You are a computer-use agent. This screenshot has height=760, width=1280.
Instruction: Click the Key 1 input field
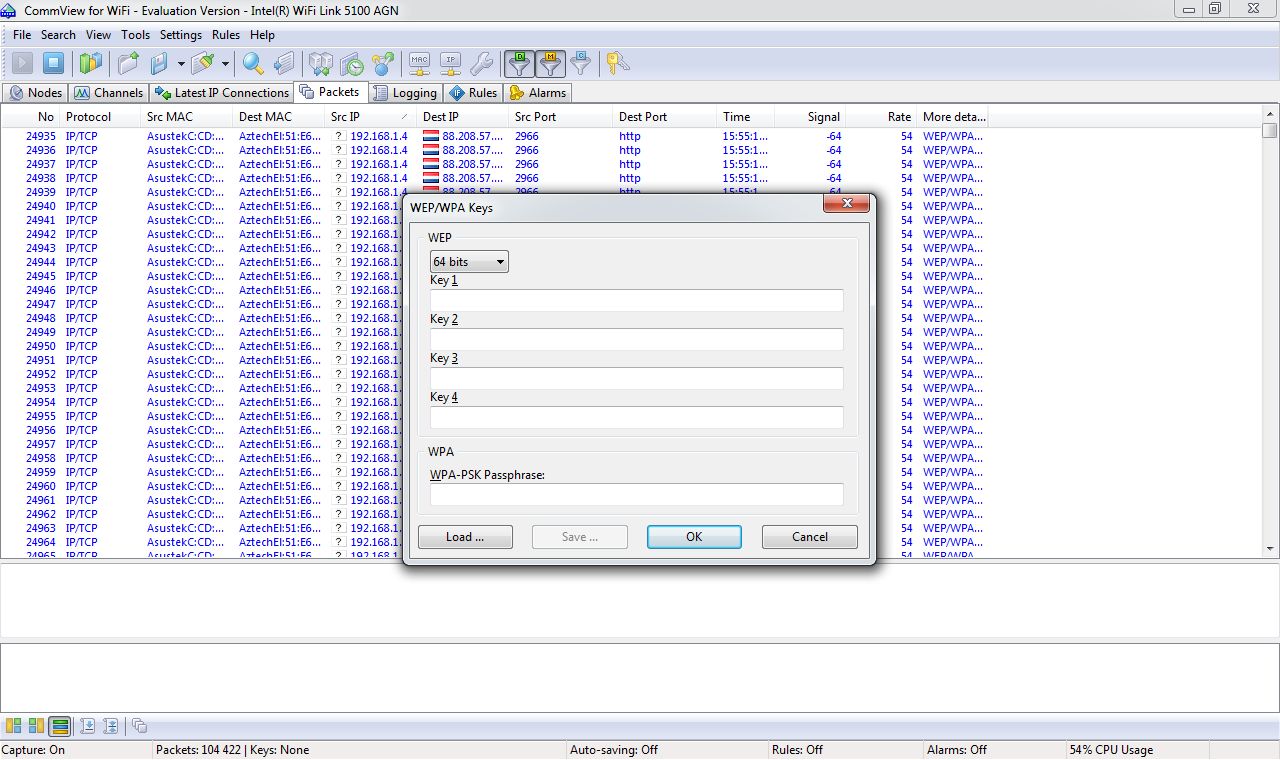tap(637, 301)
